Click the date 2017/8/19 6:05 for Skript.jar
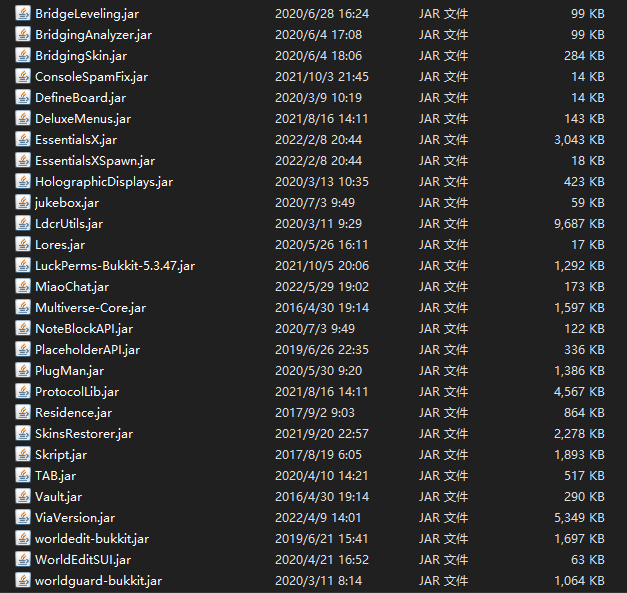 point(318,455)
